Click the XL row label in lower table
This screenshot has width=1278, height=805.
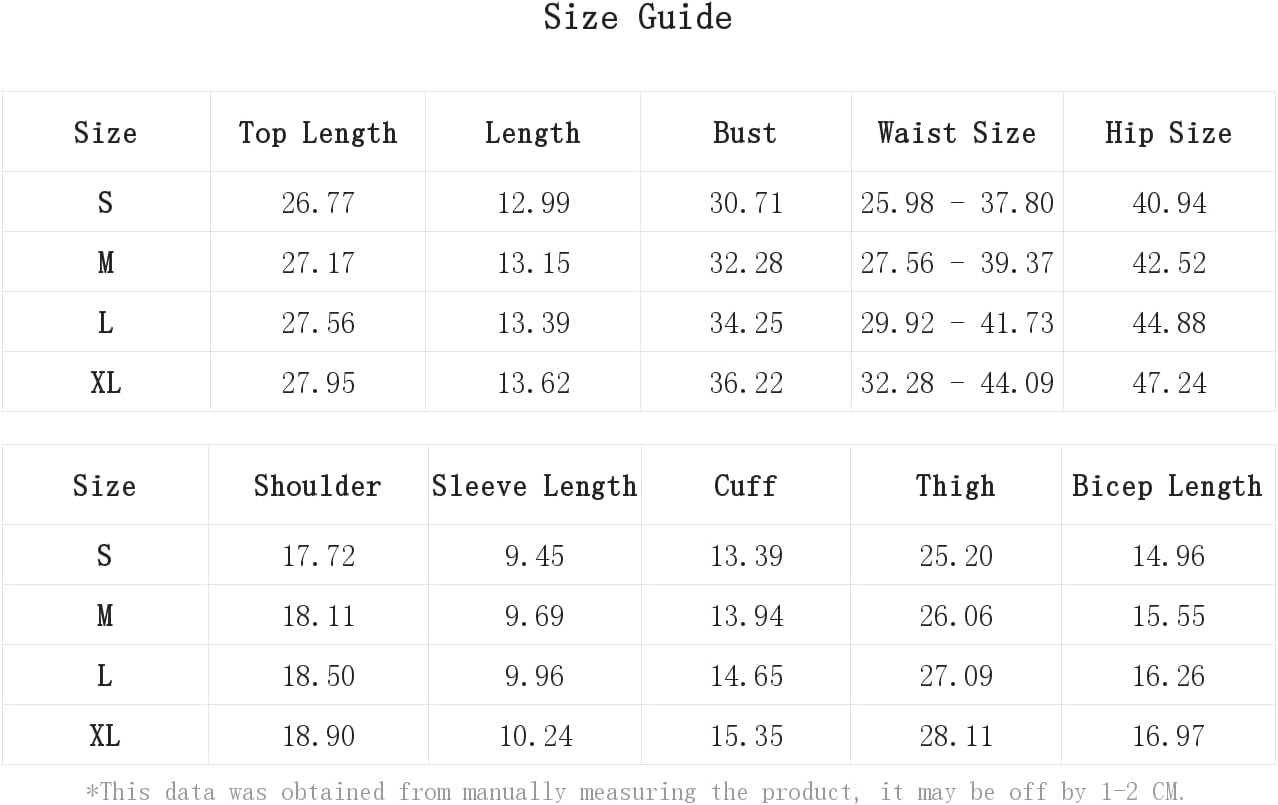click(105, 737)
